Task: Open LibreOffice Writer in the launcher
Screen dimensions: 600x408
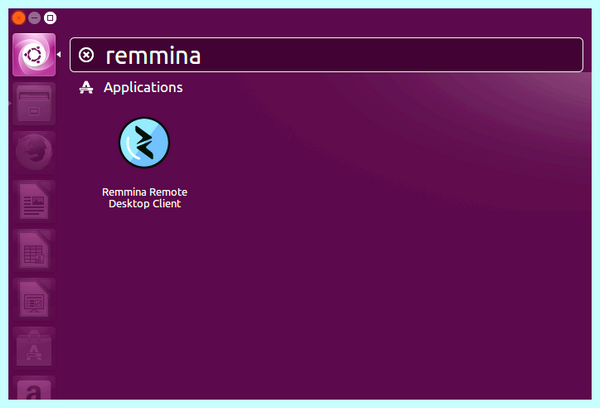Action: tap(34, 201)
